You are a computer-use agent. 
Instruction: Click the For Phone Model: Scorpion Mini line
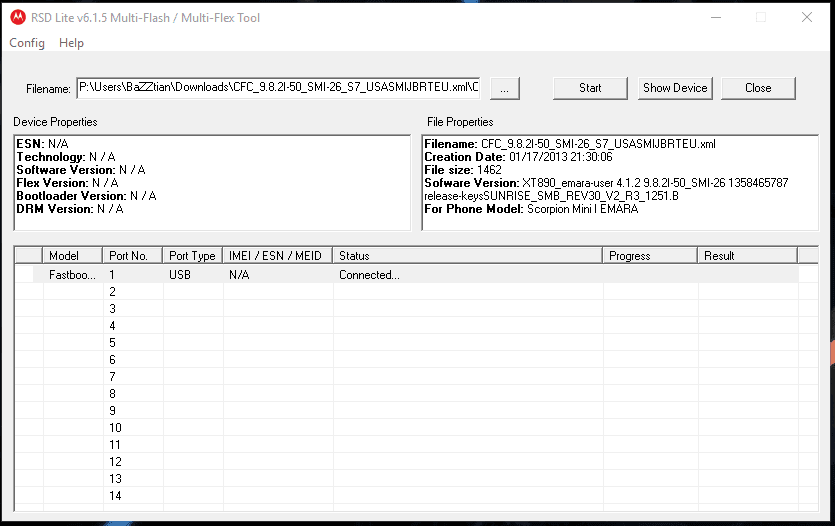click(x=531, y=209)
